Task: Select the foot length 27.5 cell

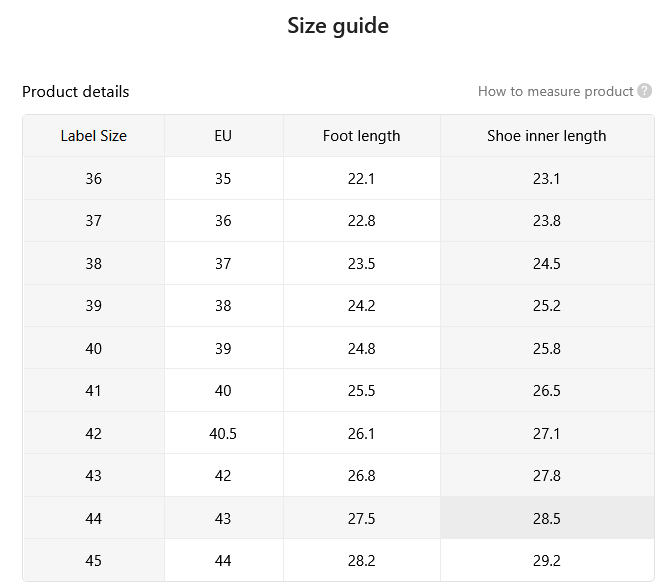Action: [x=361, y=518]
